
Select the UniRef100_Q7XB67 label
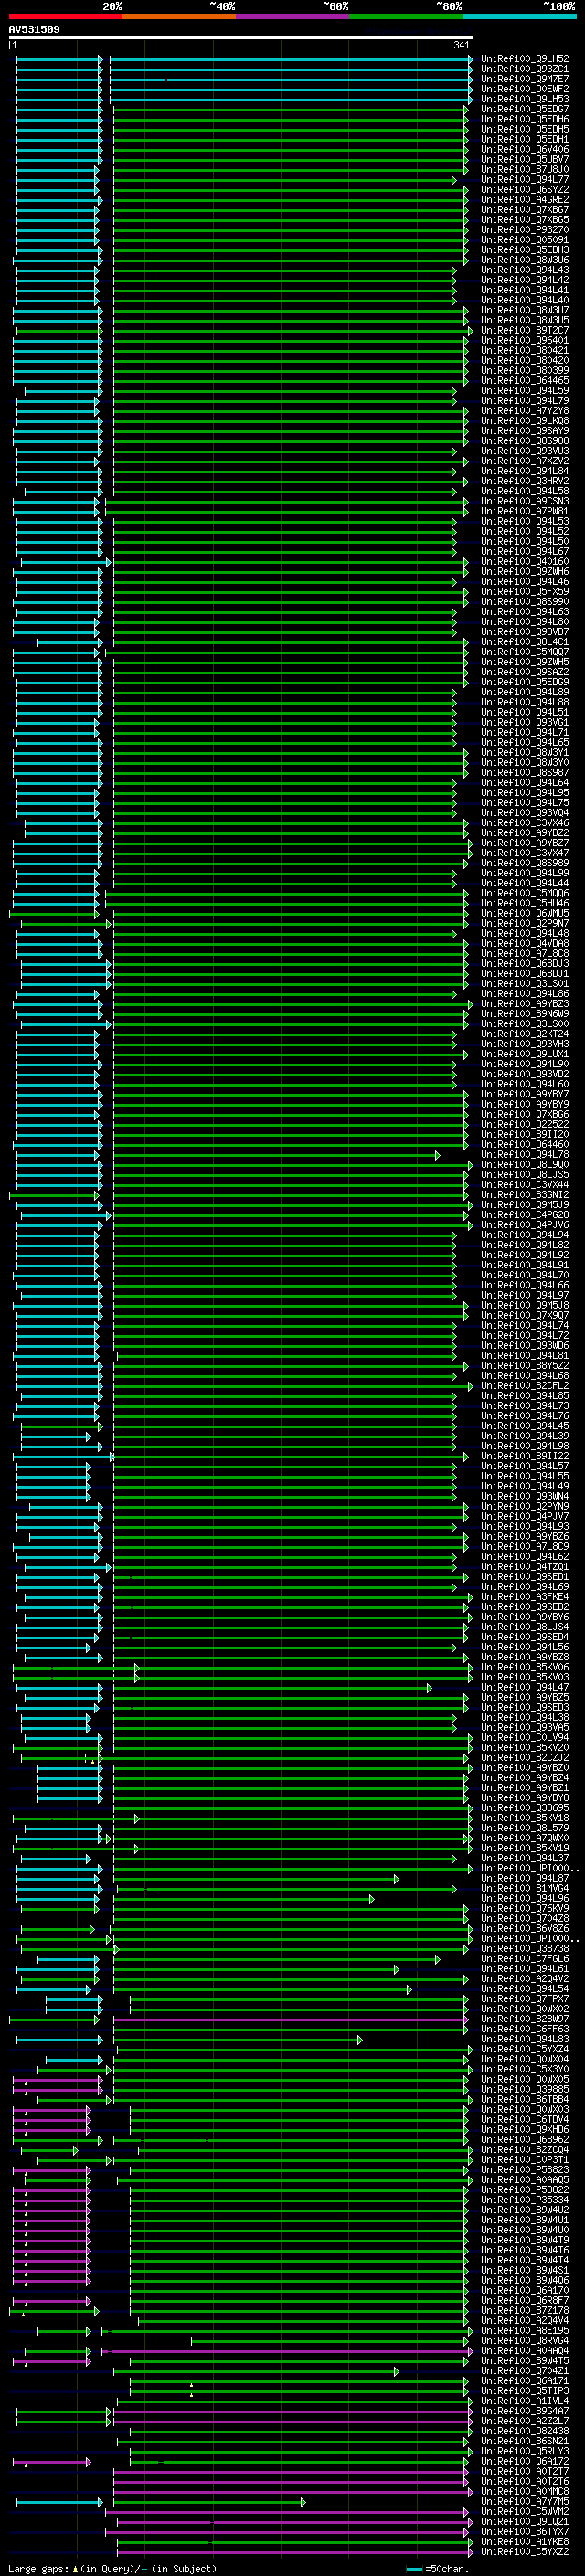525,210
